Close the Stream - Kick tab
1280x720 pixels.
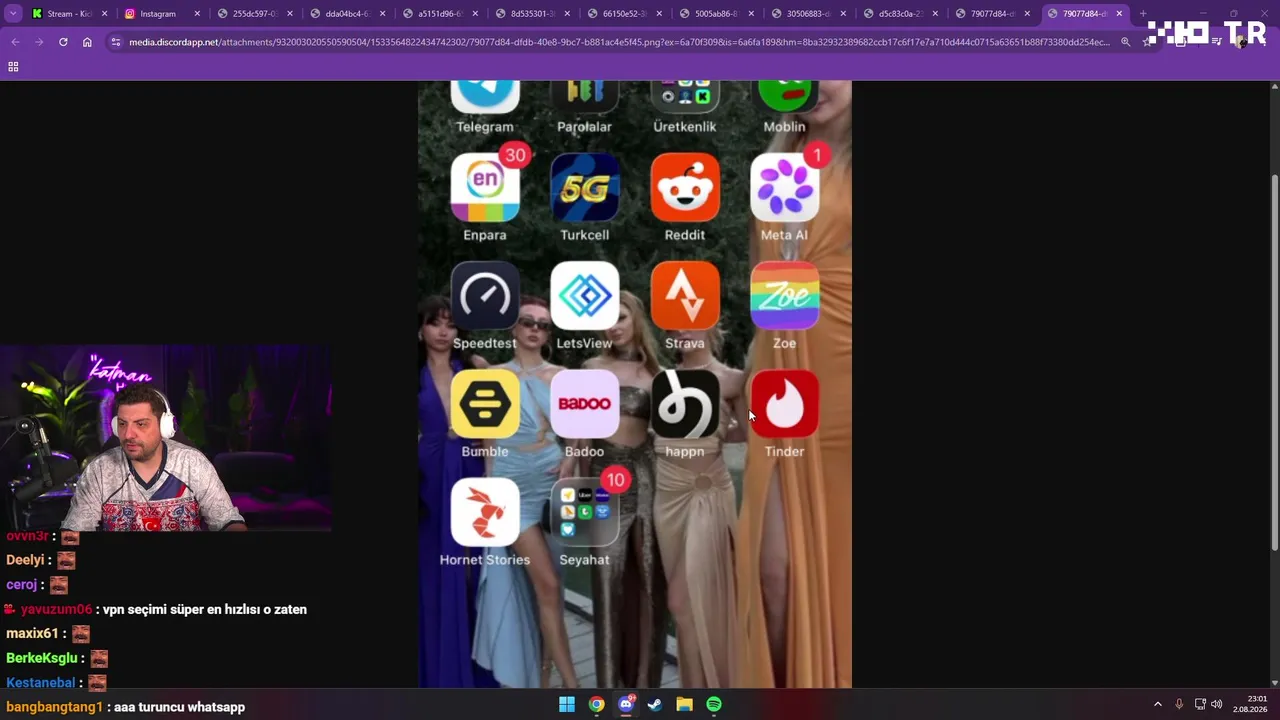(x=104, y=14)
